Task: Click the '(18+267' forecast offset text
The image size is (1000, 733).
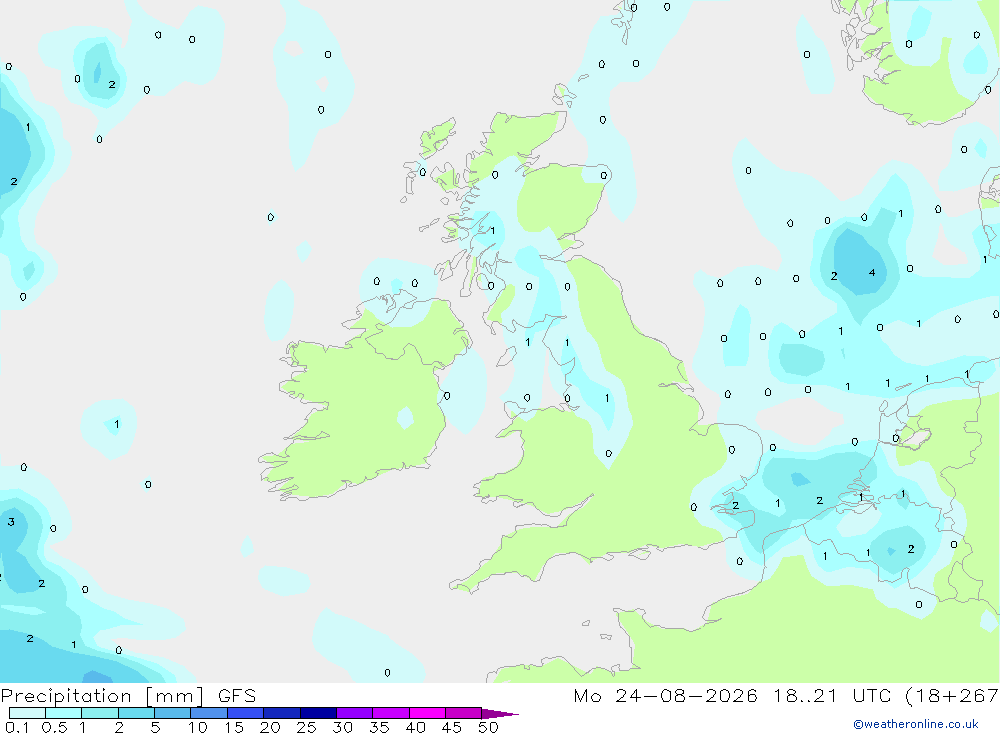Action: pos(953,696)
